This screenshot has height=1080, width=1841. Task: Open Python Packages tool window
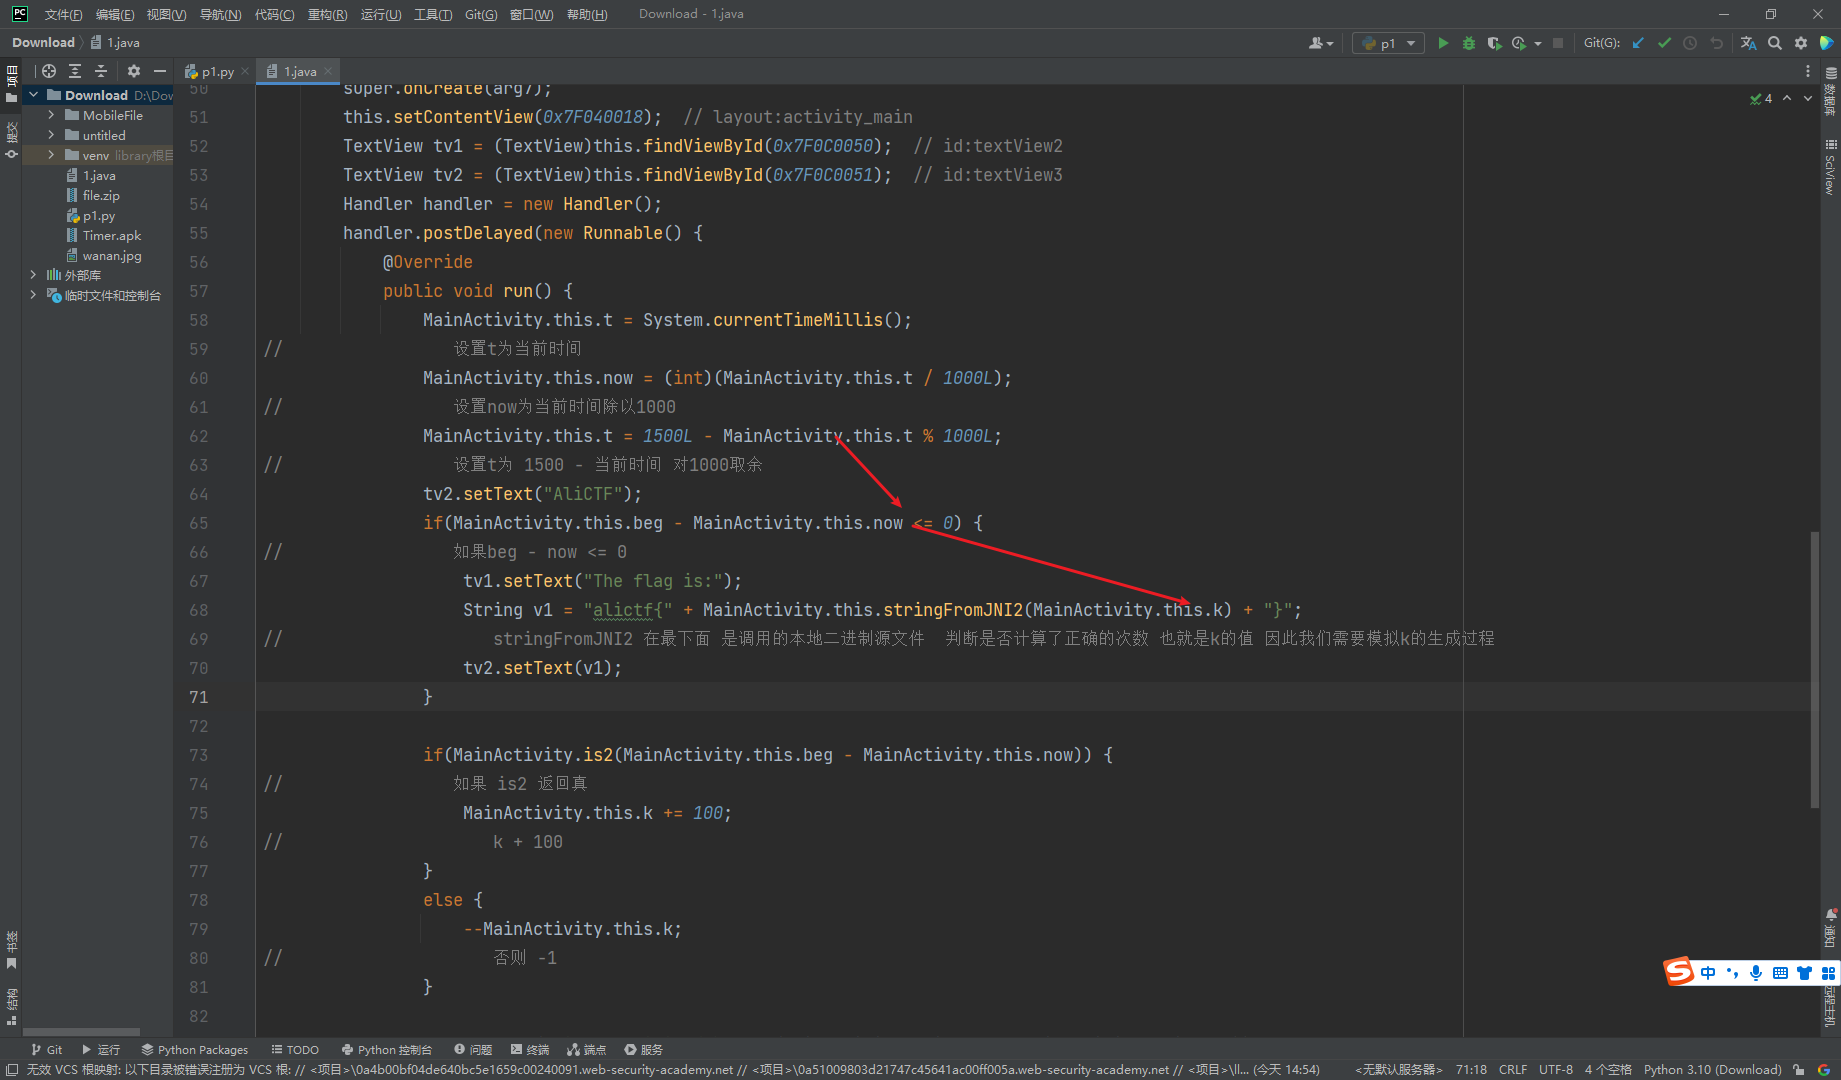tap(195, 1049)
